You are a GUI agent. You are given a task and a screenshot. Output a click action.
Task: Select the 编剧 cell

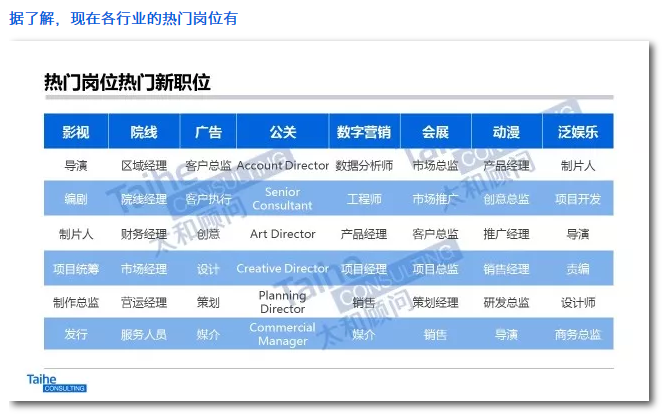[76, 199]
